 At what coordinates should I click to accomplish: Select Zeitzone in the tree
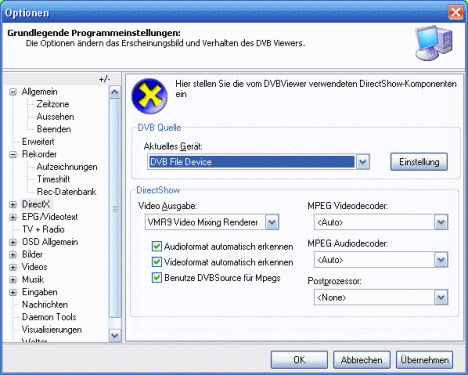tap(53, 104)
